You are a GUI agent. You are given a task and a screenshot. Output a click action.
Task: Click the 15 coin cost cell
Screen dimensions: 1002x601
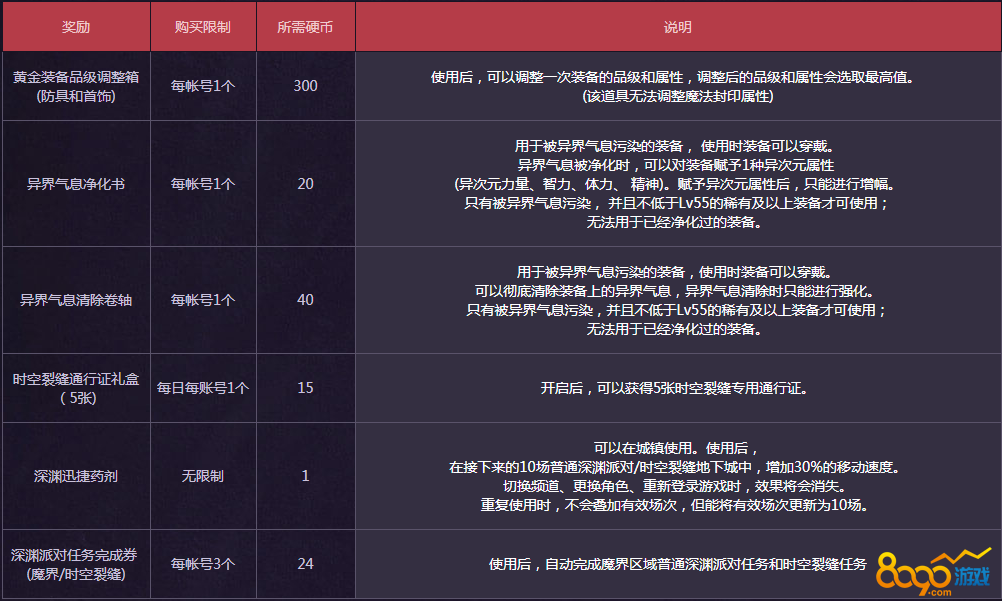(x=305, y=388)
